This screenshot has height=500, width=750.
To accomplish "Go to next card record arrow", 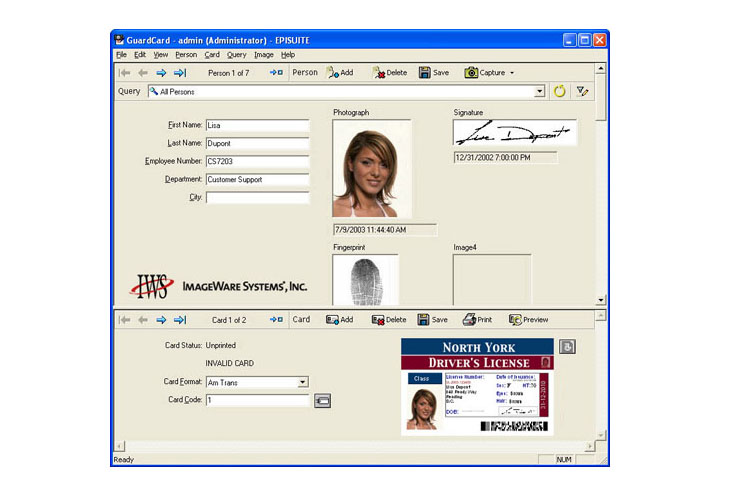I will (161, 320).
